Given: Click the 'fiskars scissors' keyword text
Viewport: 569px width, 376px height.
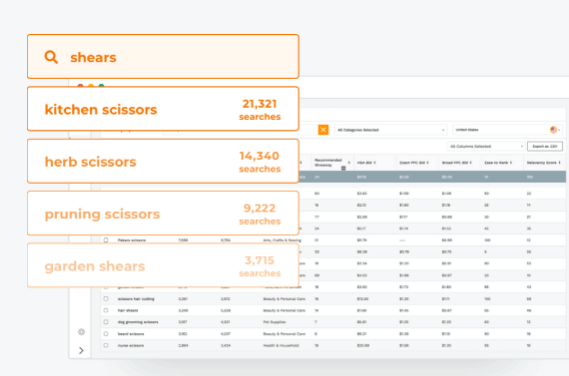Looking at the screenshot, I should [x=132, y=240].
